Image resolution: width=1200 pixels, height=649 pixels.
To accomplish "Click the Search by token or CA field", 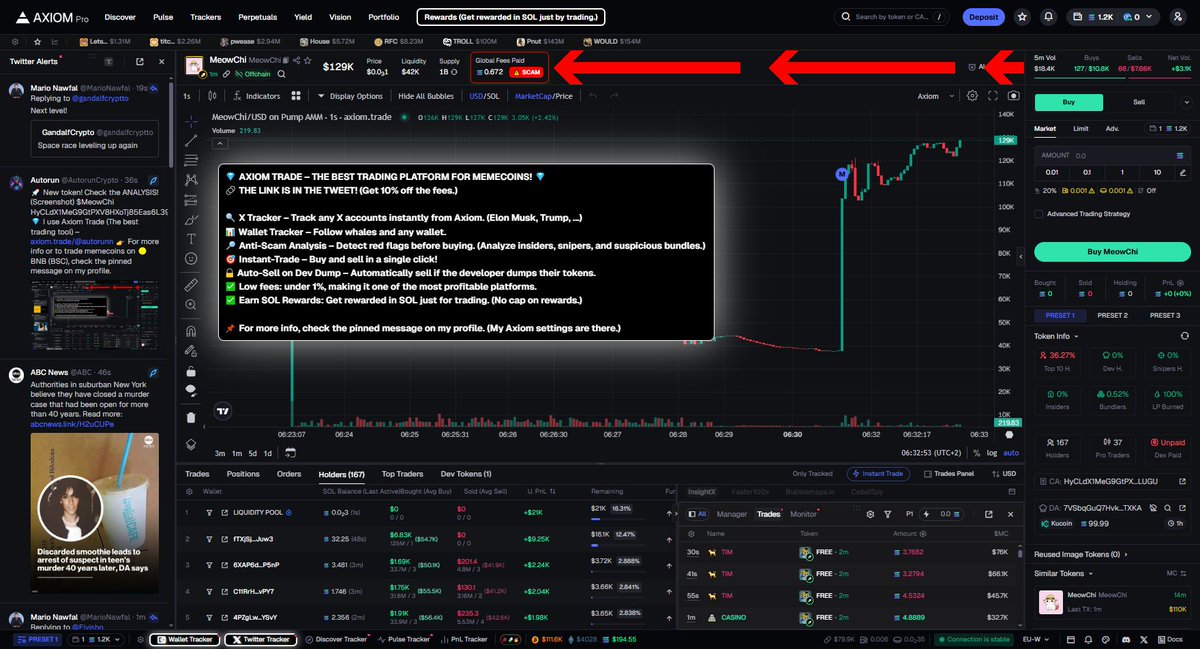I will pos(894,17).
